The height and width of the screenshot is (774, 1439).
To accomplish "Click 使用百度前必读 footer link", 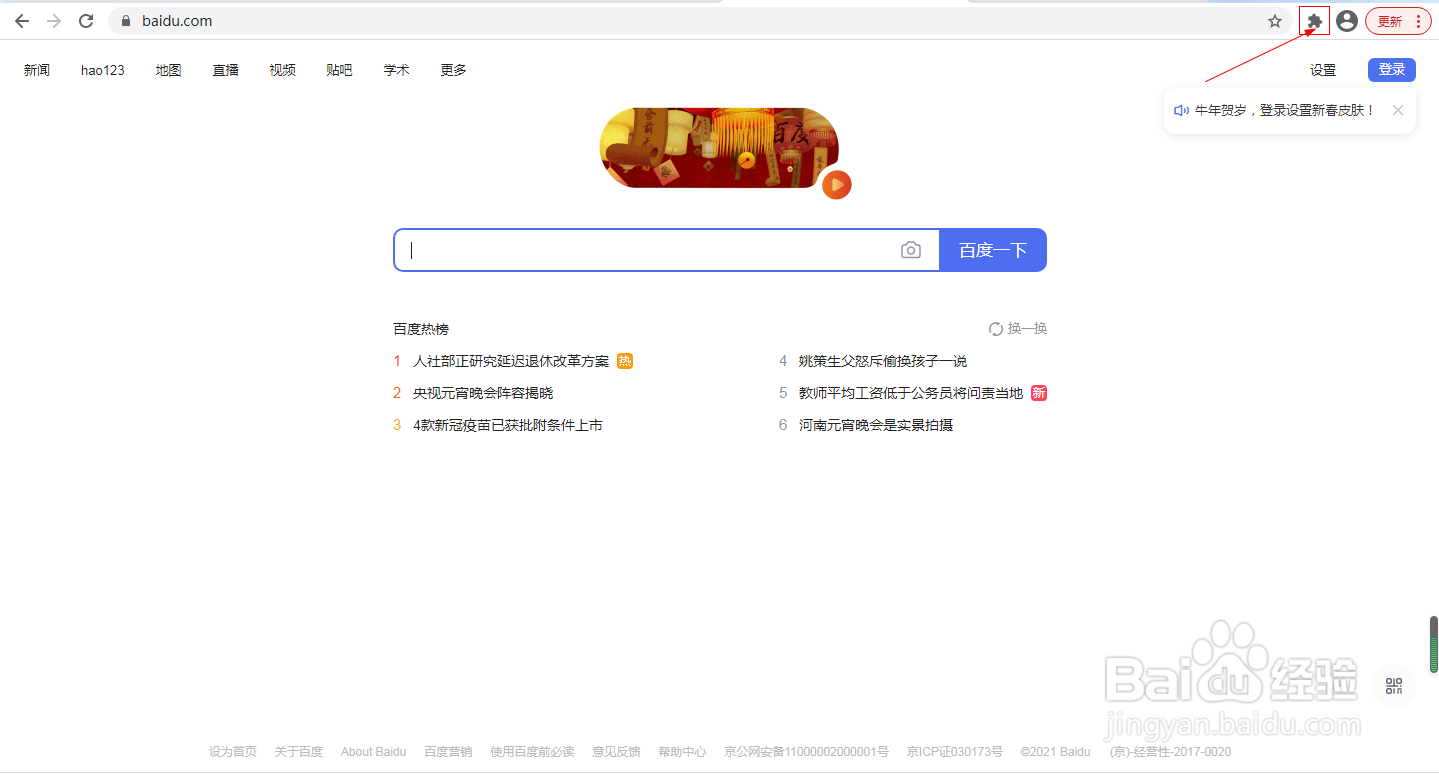I will point(532,752).
